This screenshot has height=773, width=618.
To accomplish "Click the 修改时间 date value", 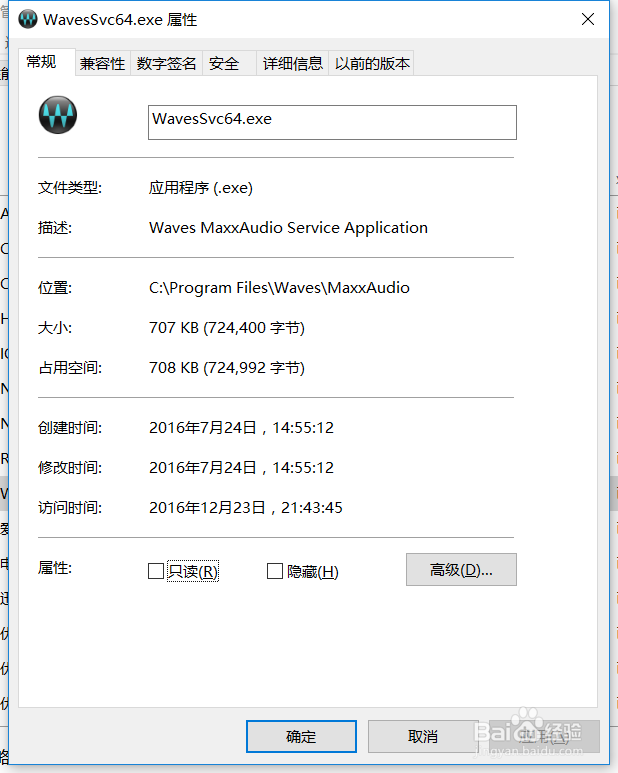I will pos(241,467).
